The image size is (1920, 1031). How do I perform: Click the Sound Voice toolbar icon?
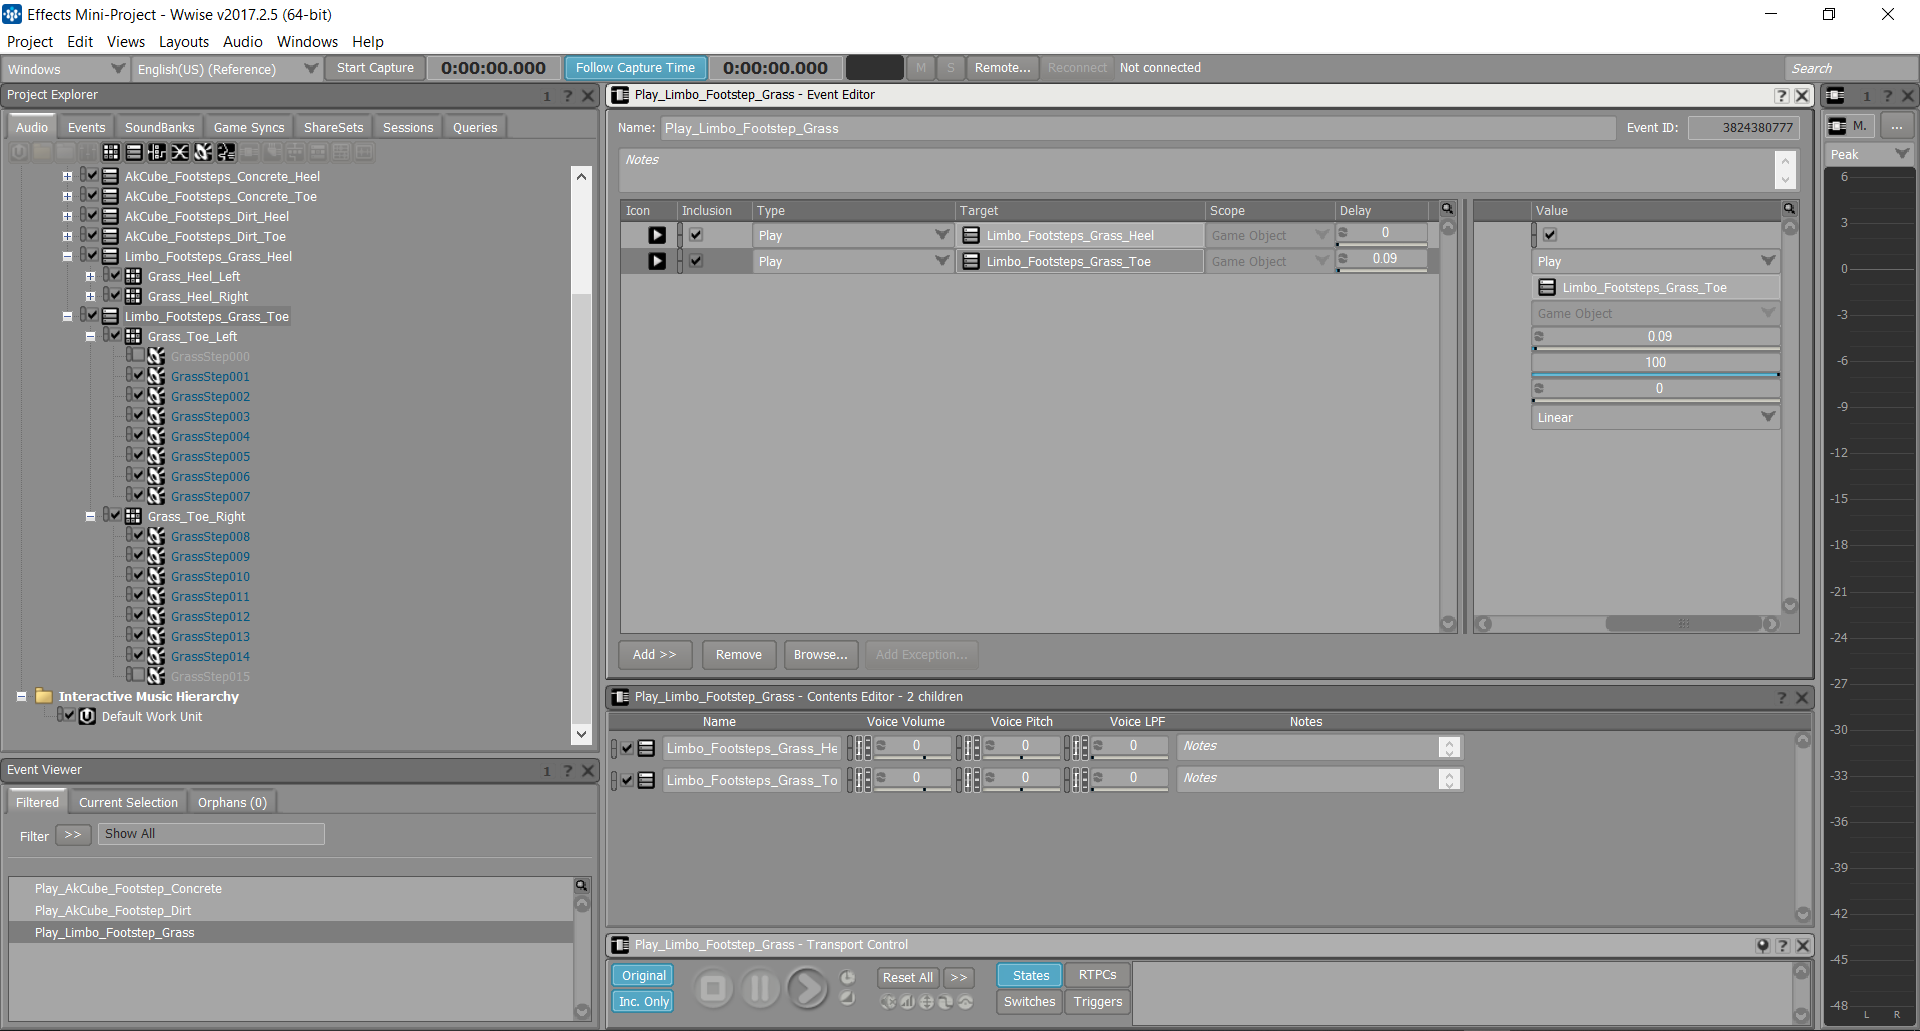(226, 152)
